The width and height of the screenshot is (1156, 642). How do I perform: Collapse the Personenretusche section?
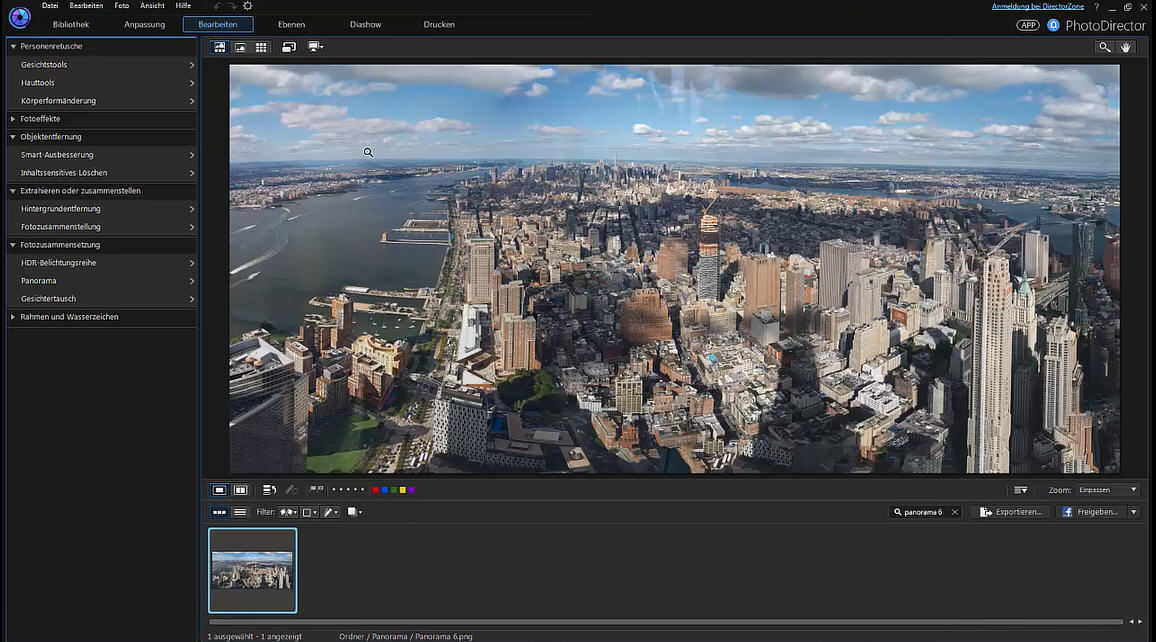[12, 46]
